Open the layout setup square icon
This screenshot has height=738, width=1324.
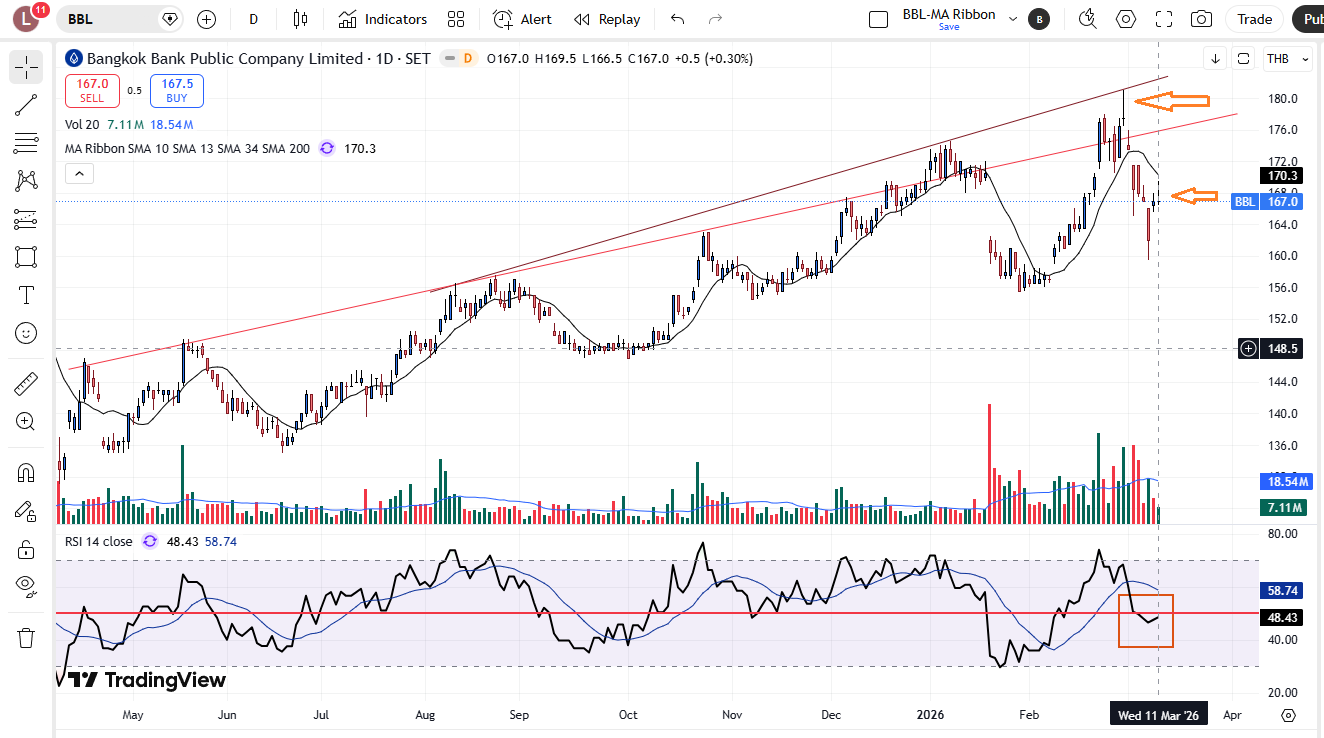point(878,19)
